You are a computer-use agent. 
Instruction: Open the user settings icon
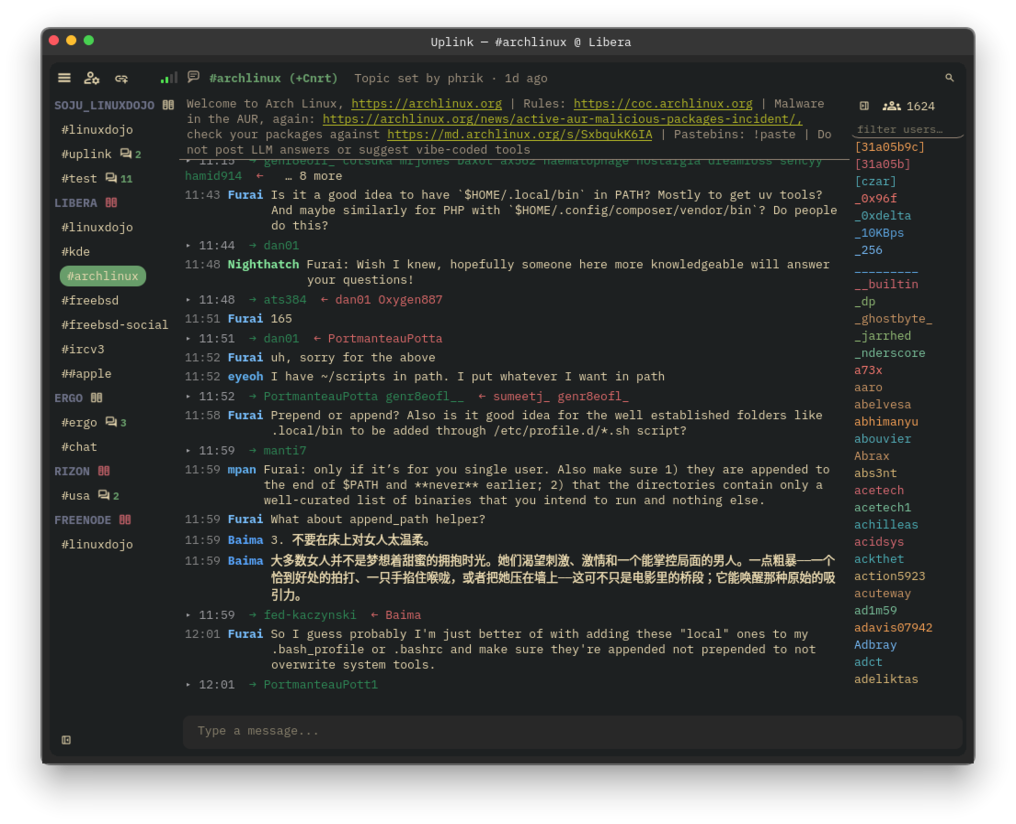[92, 78]
